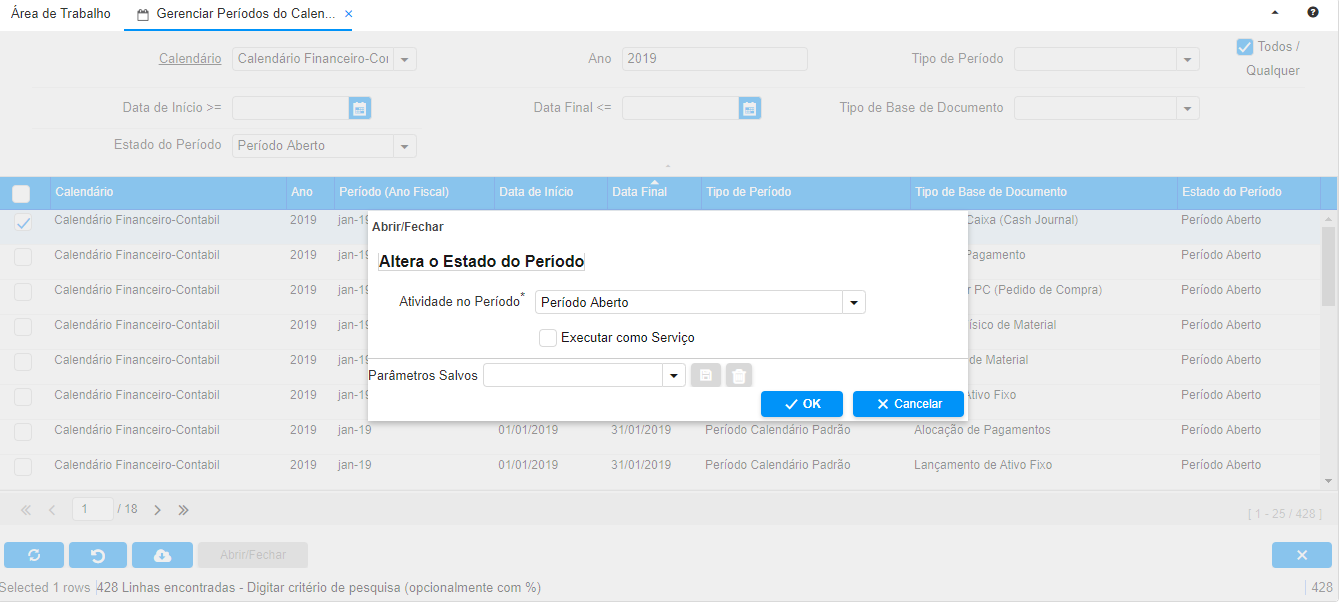Click the help question mark icon

pyautogui.click(x=1313, y=13)
